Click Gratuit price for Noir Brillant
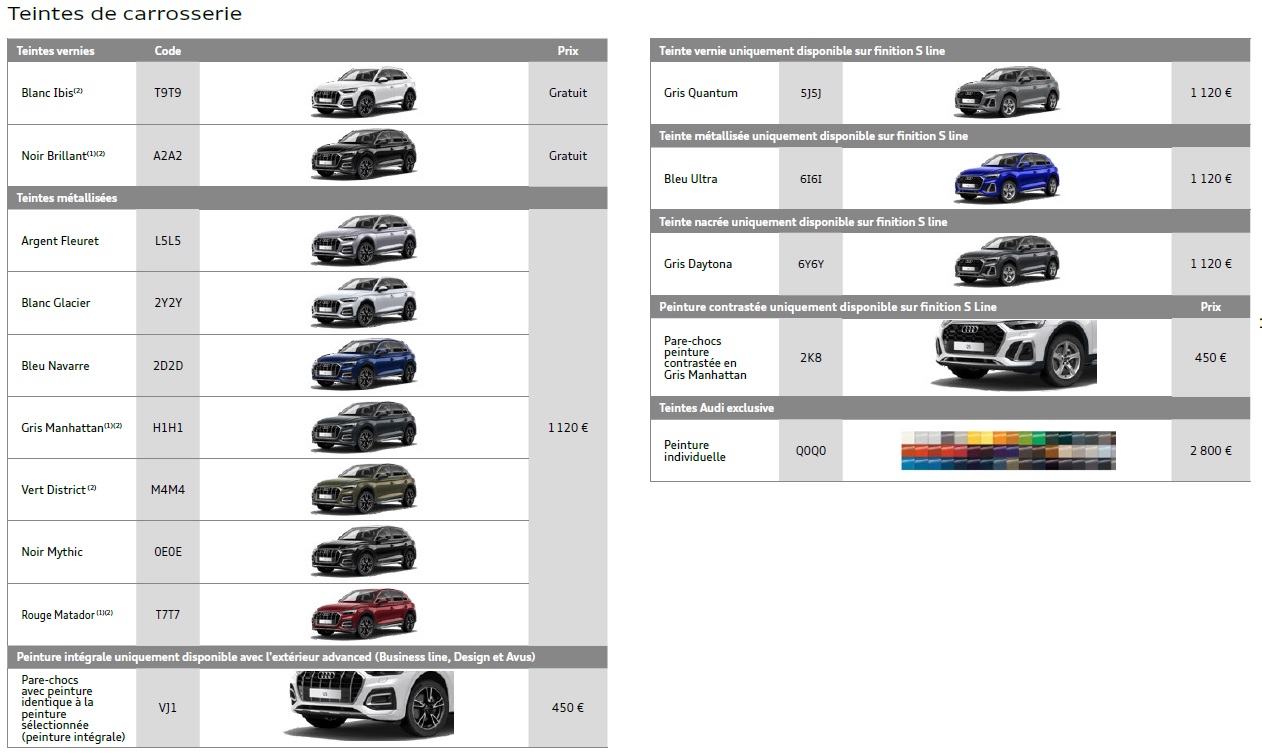 (x=568, y=156)
